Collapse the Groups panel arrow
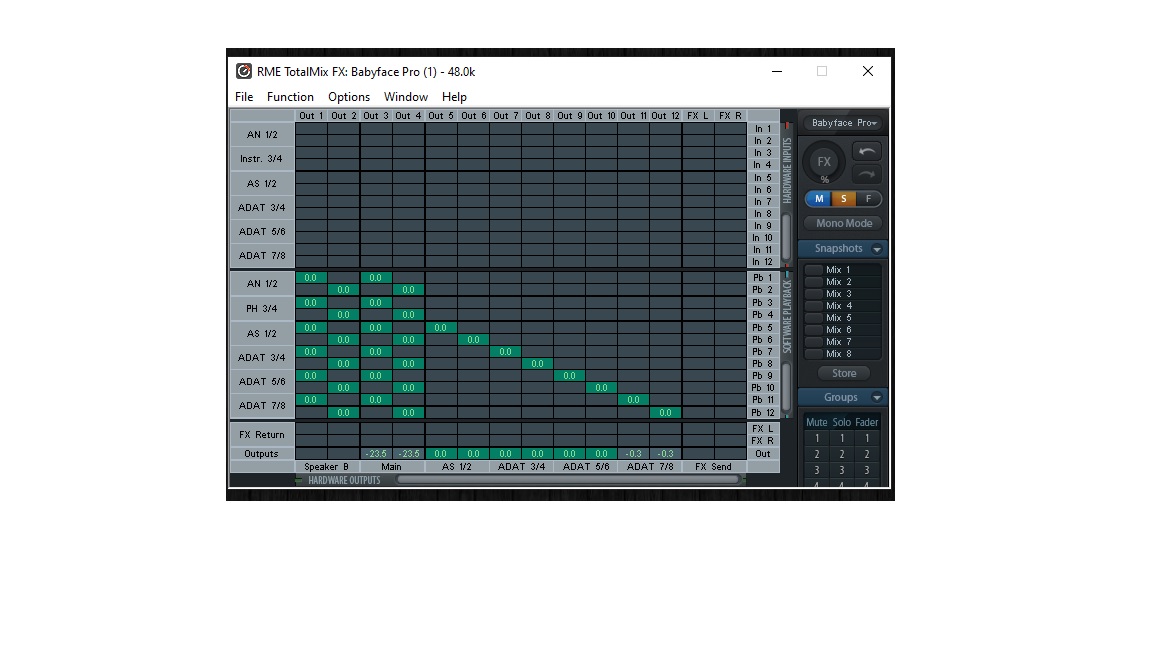The height and width of the screenshot is (648, 1152). tap(876, 397)
